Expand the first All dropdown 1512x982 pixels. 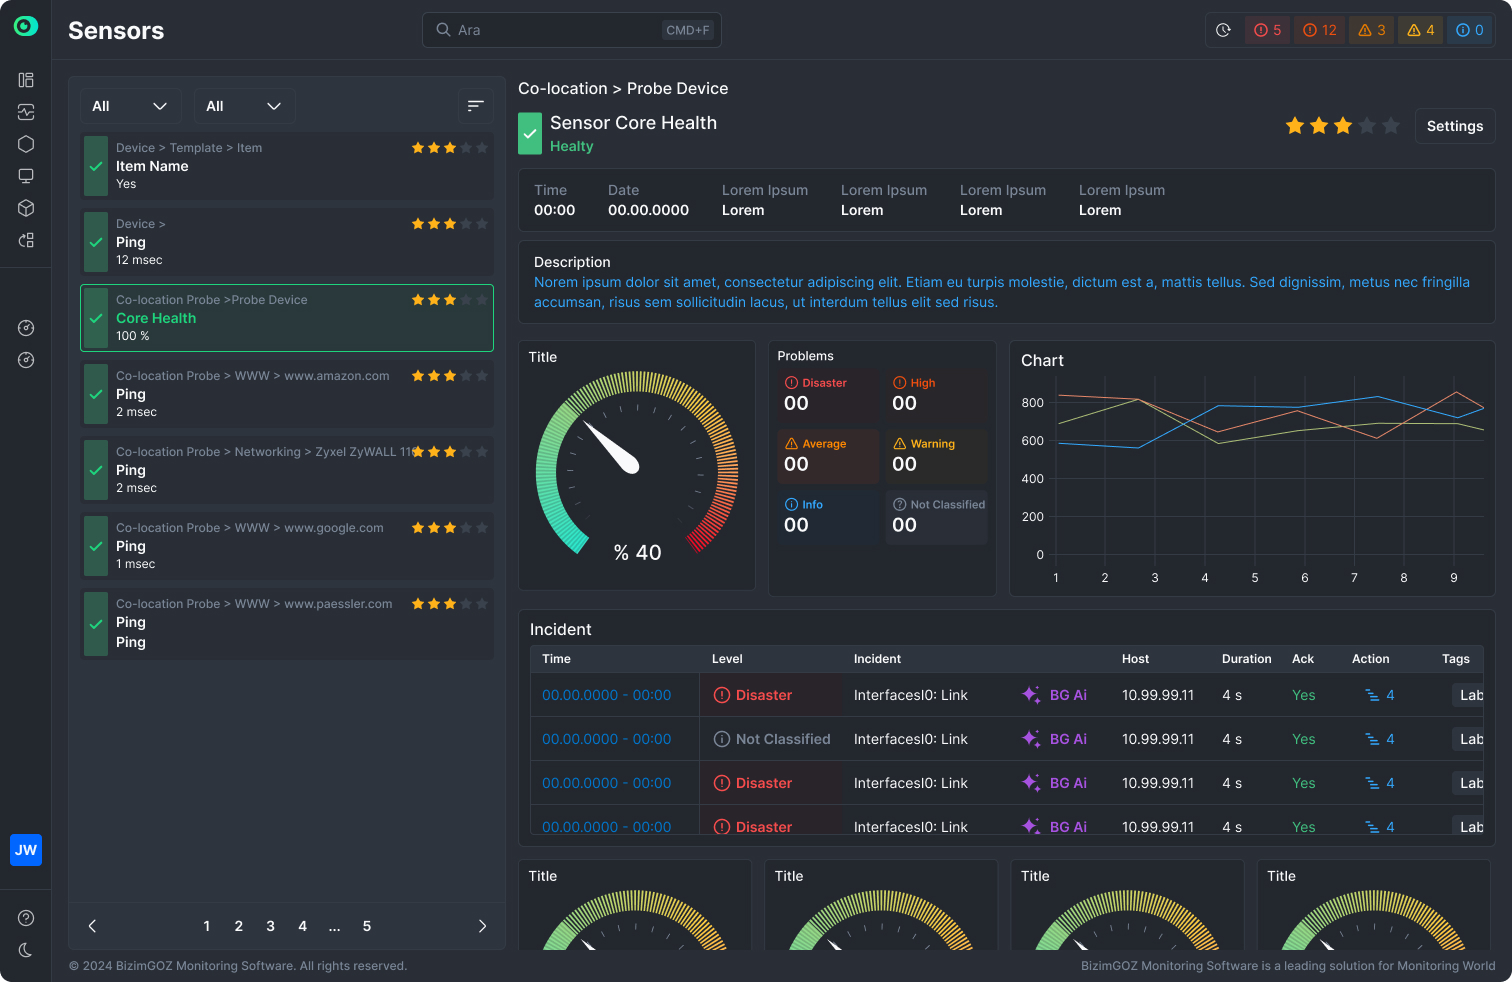coord(131,106)
